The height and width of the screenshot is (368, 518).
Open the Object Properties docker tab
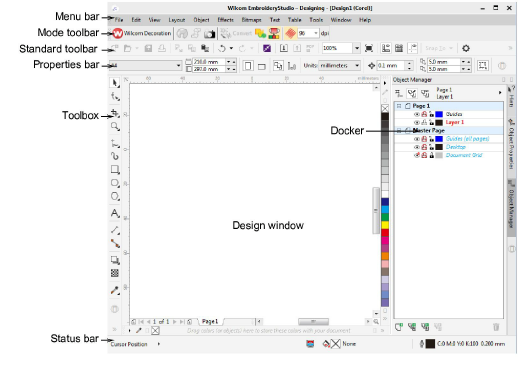(511, 143)
